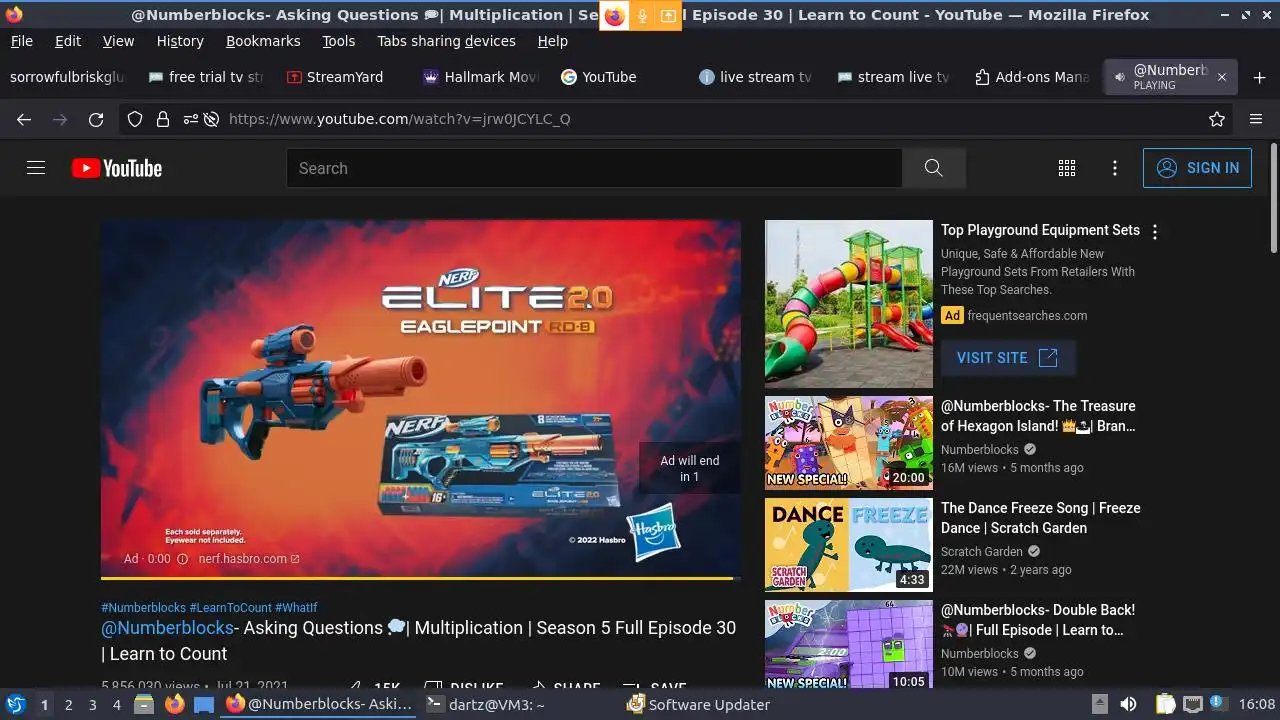Click #Numberblocks hashtag link
Image resolution: width=1280 pixels, height=720 pixels.
pos(144,608)
